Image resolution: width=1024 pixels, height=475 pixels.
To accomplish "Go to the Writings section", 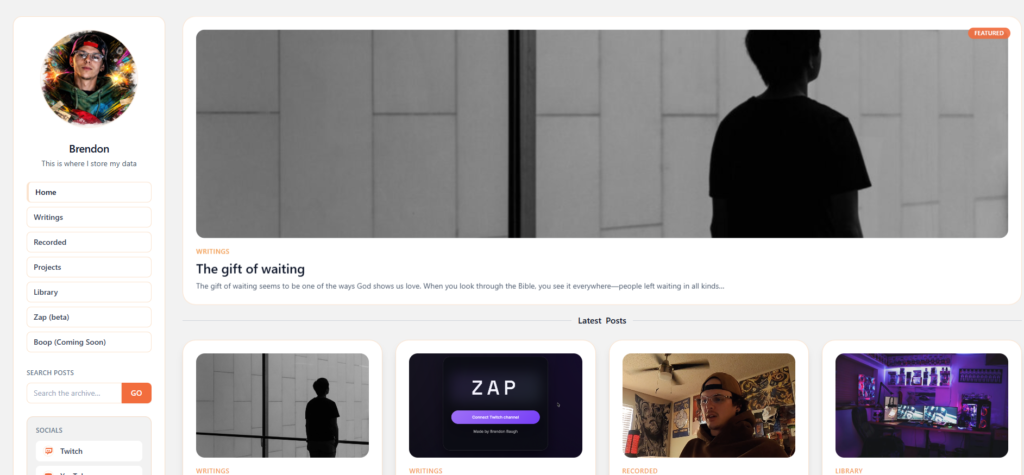I will pyautogui.click(x=89, y=218).
